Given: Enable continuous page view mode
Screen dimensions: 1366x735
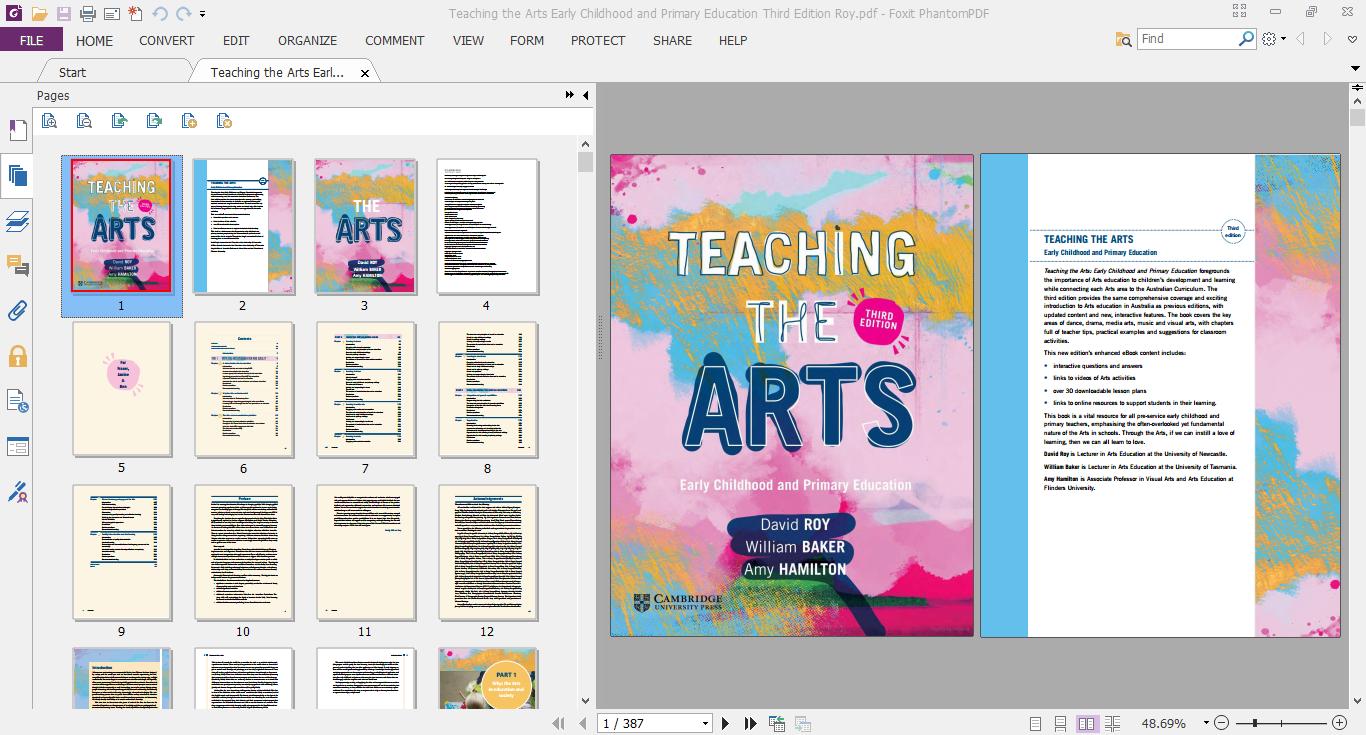Looking at the screenshot, I should point(1060,723).
